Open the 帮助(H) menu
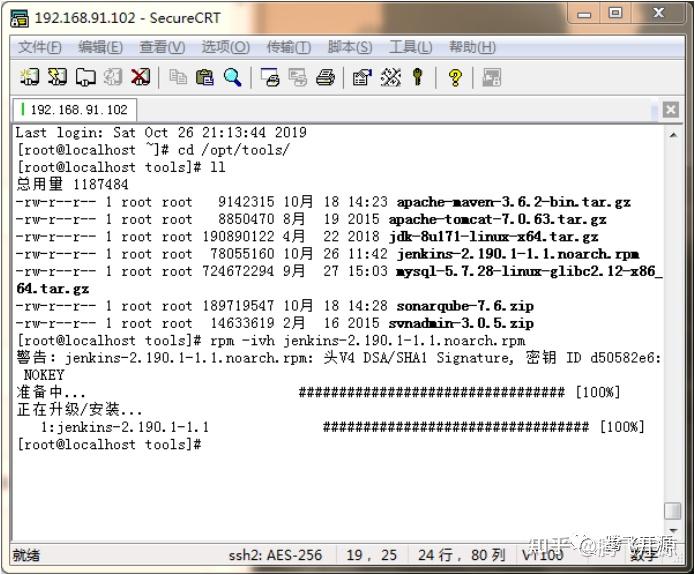Screen dimensions: 695x575 (472, 47)
